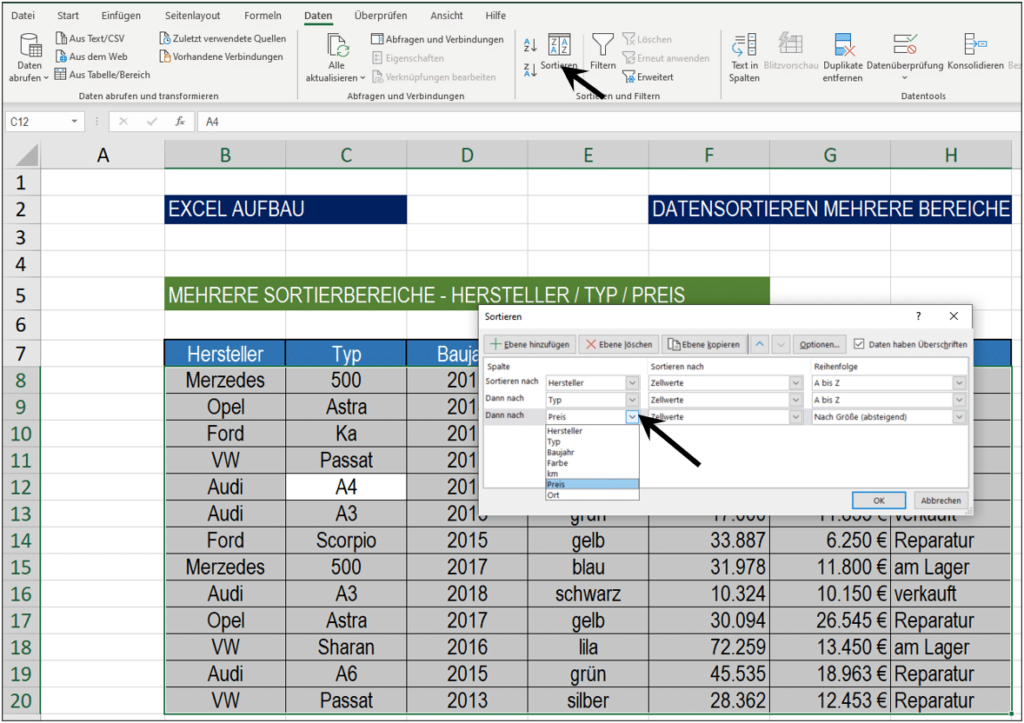The height and width of the screenshot is (723, 1024).
Task: Select cell containing Sharan
Action: 346,647
